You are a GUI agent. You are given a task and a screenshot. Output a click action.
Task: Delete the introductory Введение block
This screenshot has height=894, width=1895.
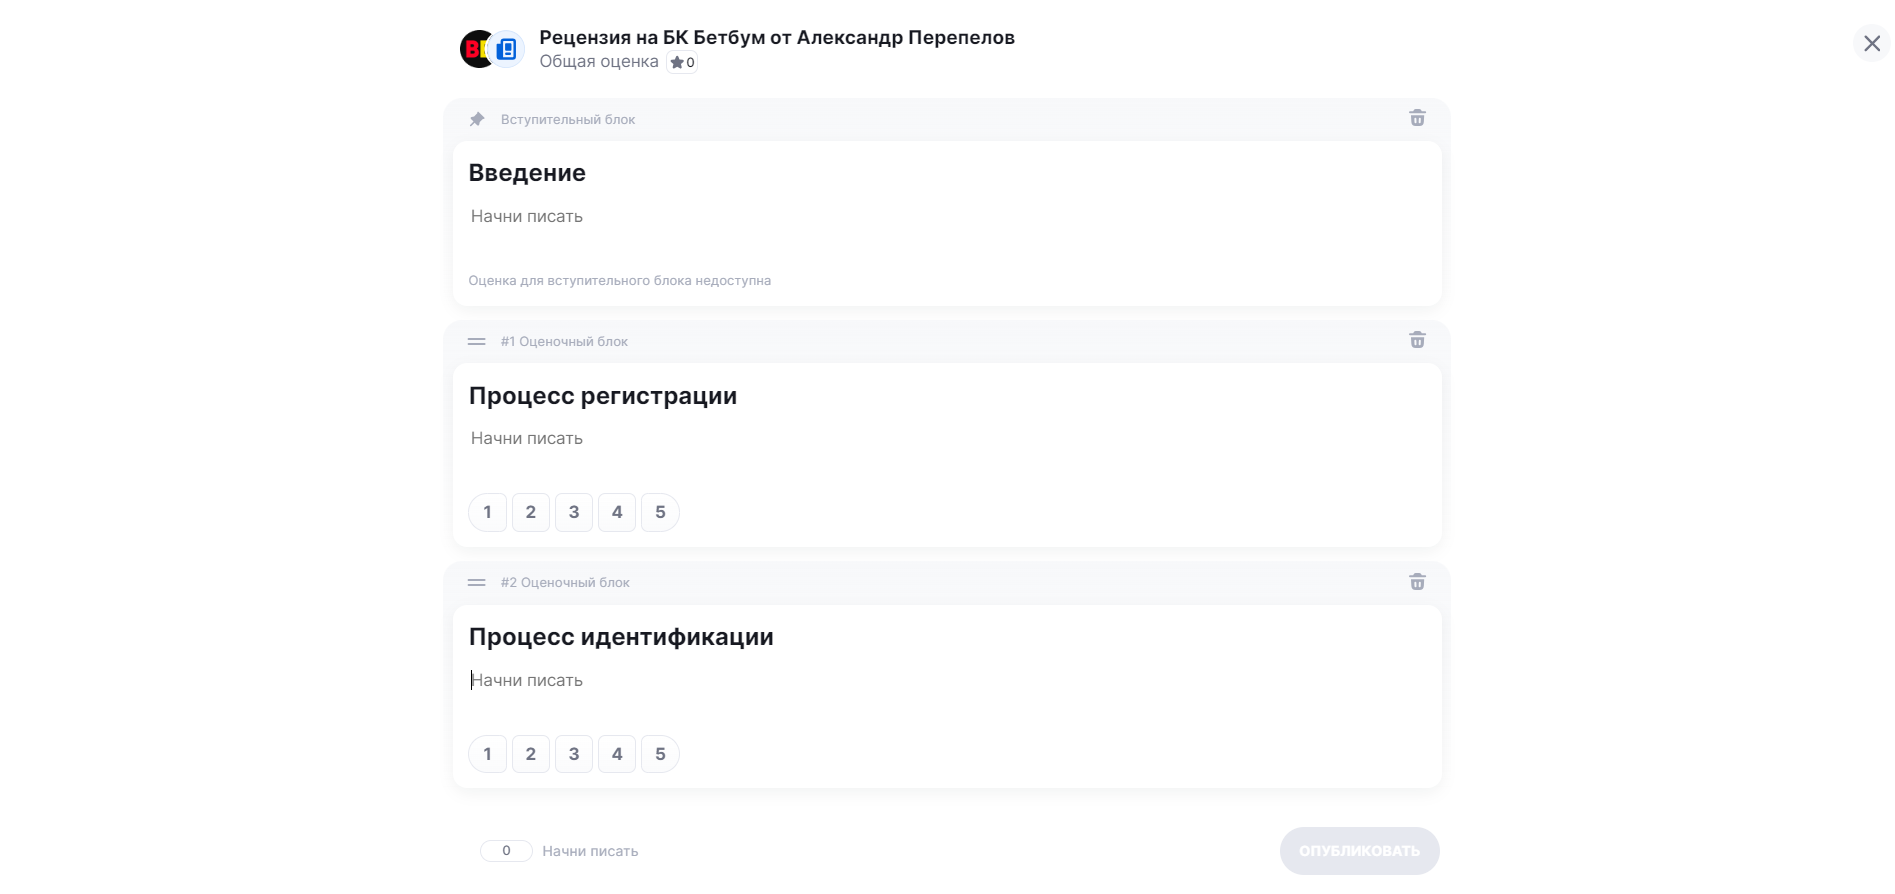point(1417,118)
